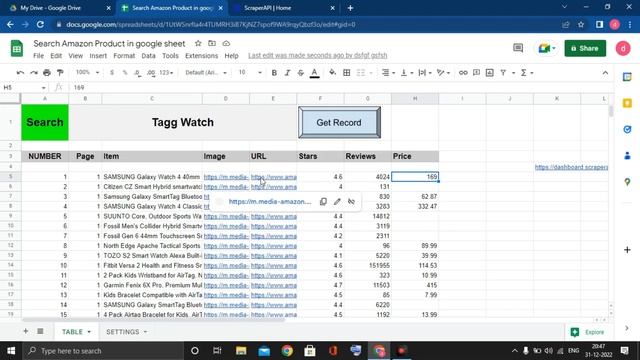The image size is (640, 360).
Task: Select the Paint format tool
Action: [x=60, y=73]
